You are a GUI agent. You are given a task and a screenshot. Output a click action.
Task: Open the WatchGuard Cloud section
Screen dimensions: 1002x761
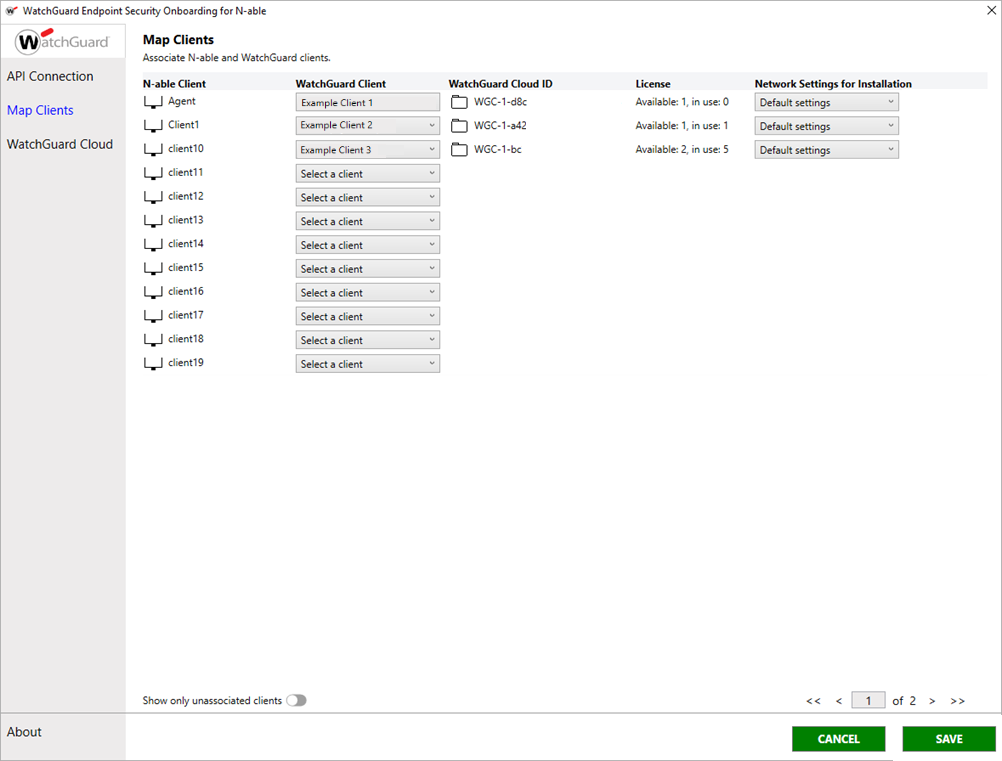point(60,144)
